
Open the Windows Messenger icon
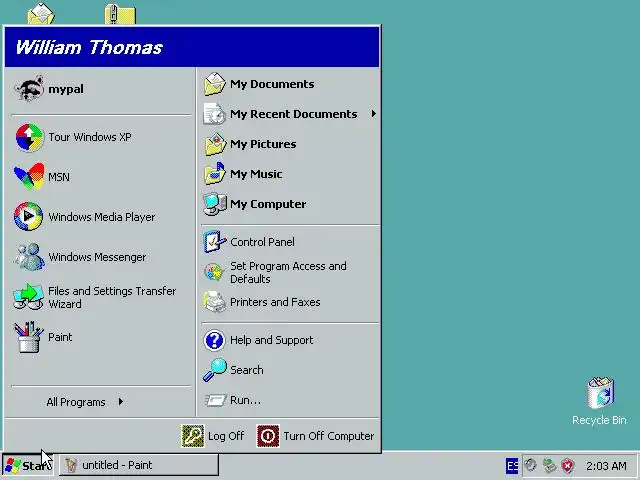29,257
